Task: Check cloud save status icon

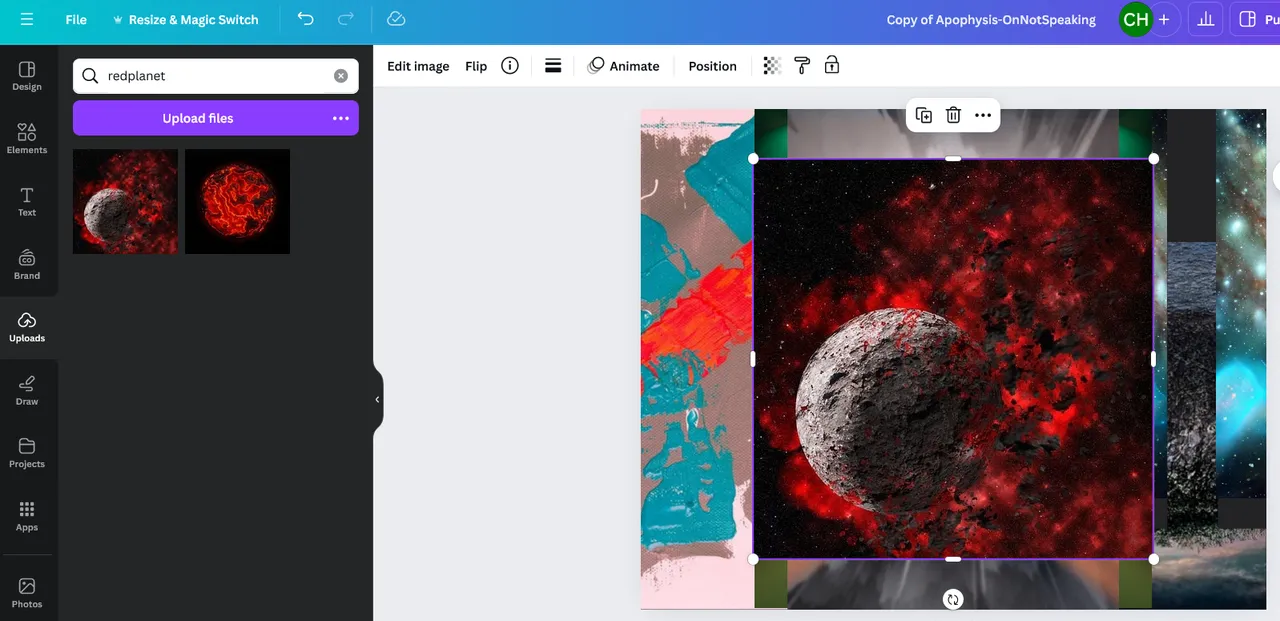Action: [396, 20]
